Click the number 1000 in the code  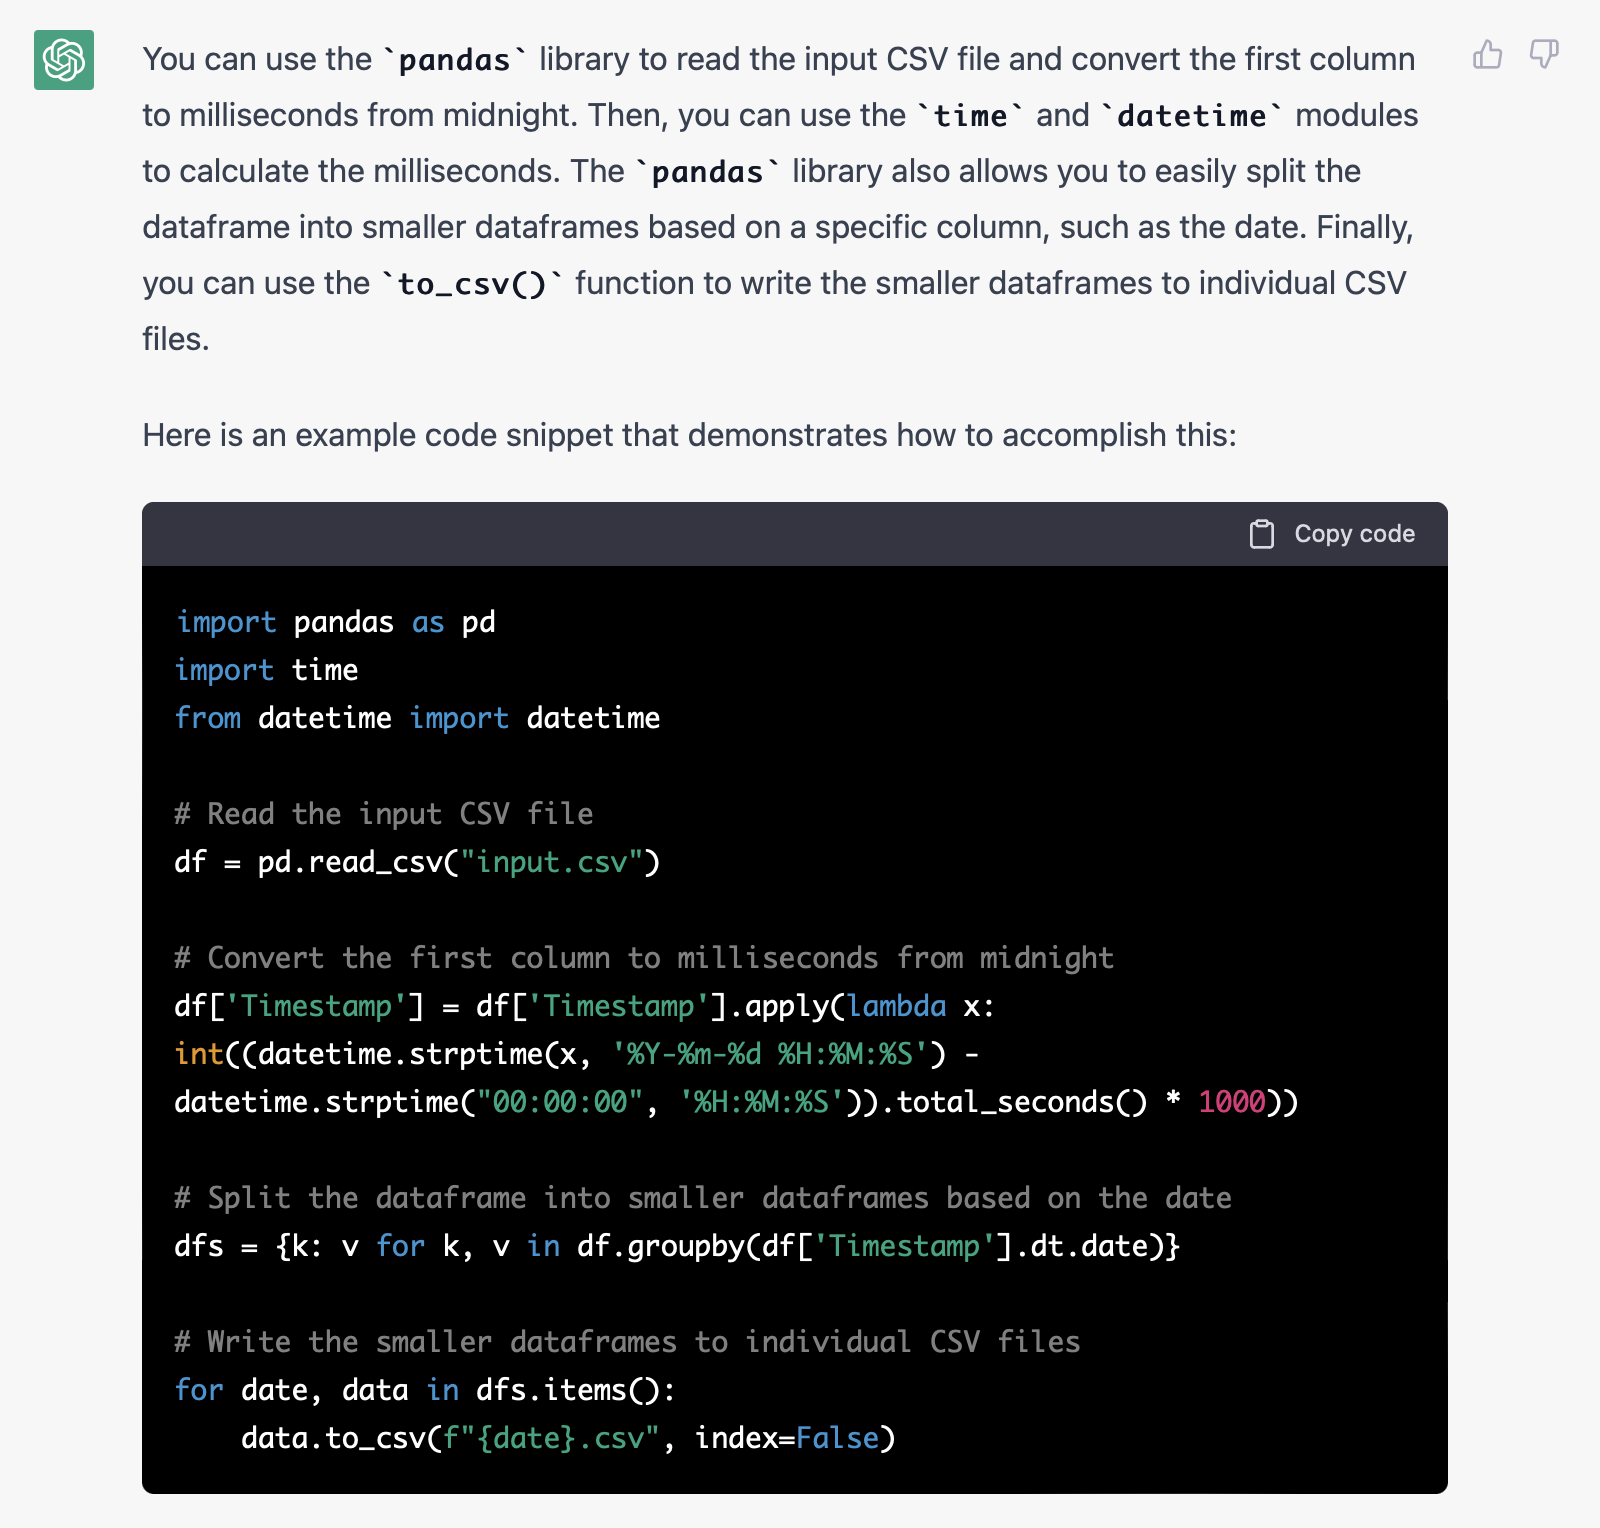[x=1232, y=1102]
